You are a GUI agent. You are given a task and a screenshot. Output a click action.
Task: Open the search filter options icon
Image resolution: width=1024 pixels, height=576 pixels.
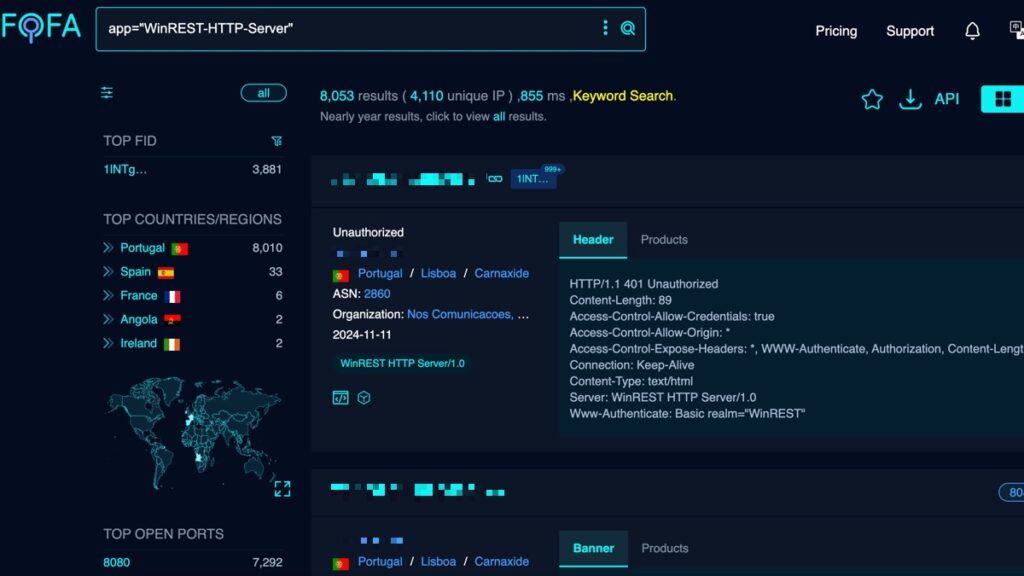107,92
